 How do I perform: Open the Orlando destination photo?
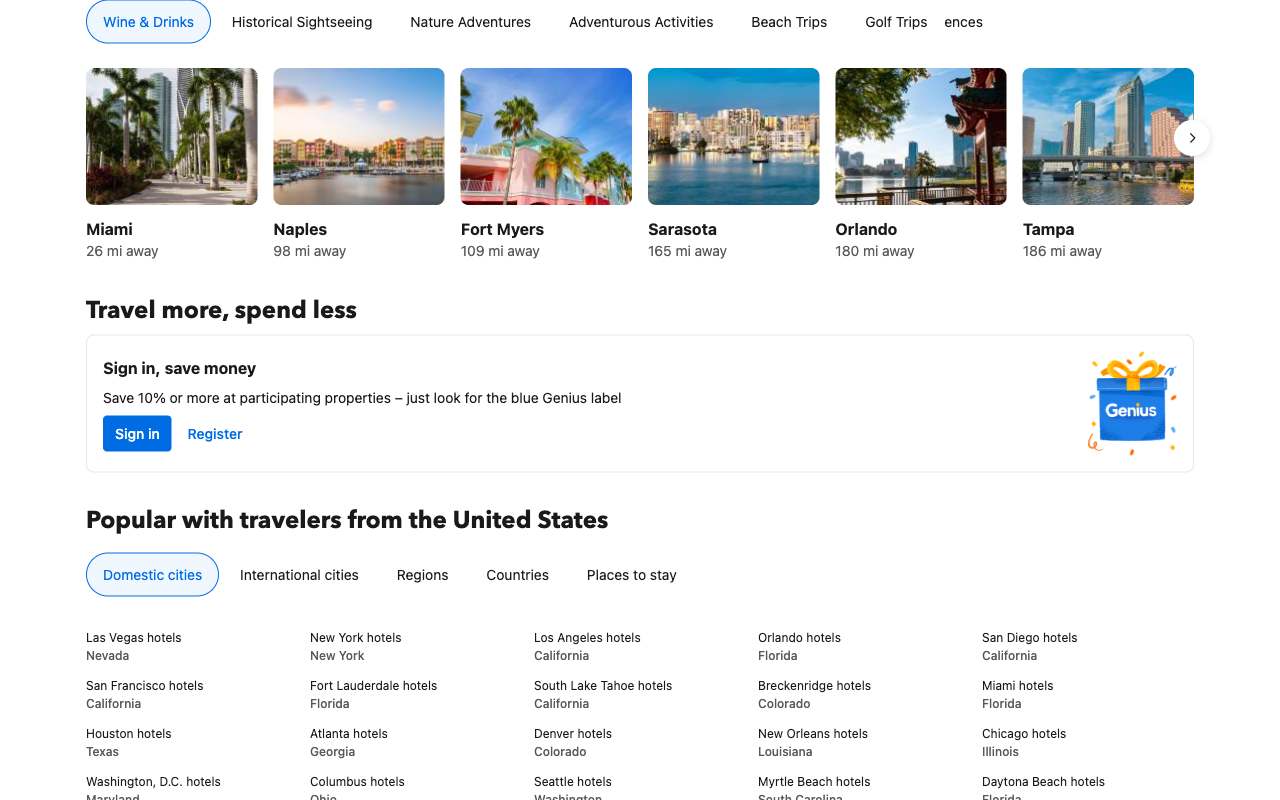click(921, 136)
